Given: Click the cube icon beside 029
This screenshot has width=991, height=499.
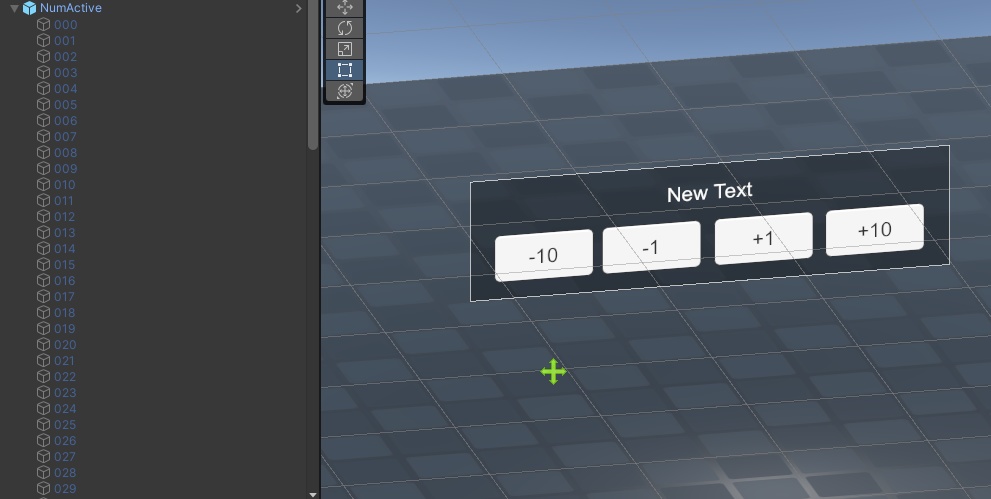Looking at the screenshot, I should click(x=44, y=488).
